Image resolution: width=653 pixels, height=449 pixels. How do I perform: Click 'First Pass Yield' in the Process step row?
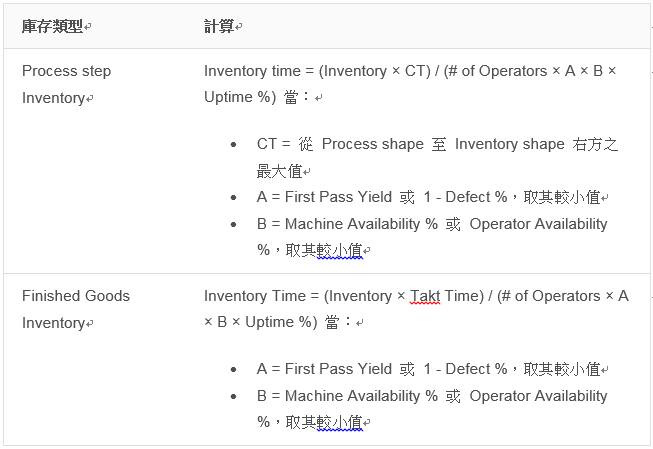point(339,198)
